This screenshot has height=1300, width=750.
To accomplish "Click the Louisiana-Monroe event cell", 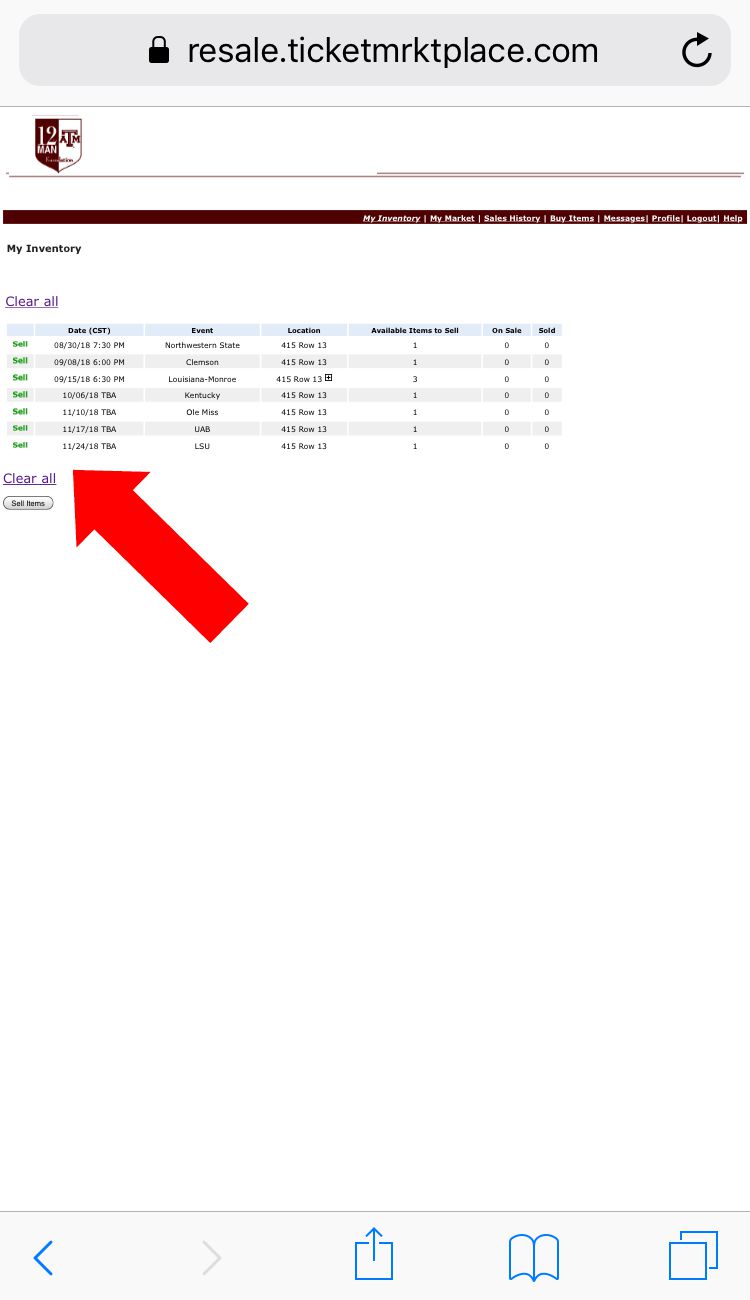I will tap(202, 379).
